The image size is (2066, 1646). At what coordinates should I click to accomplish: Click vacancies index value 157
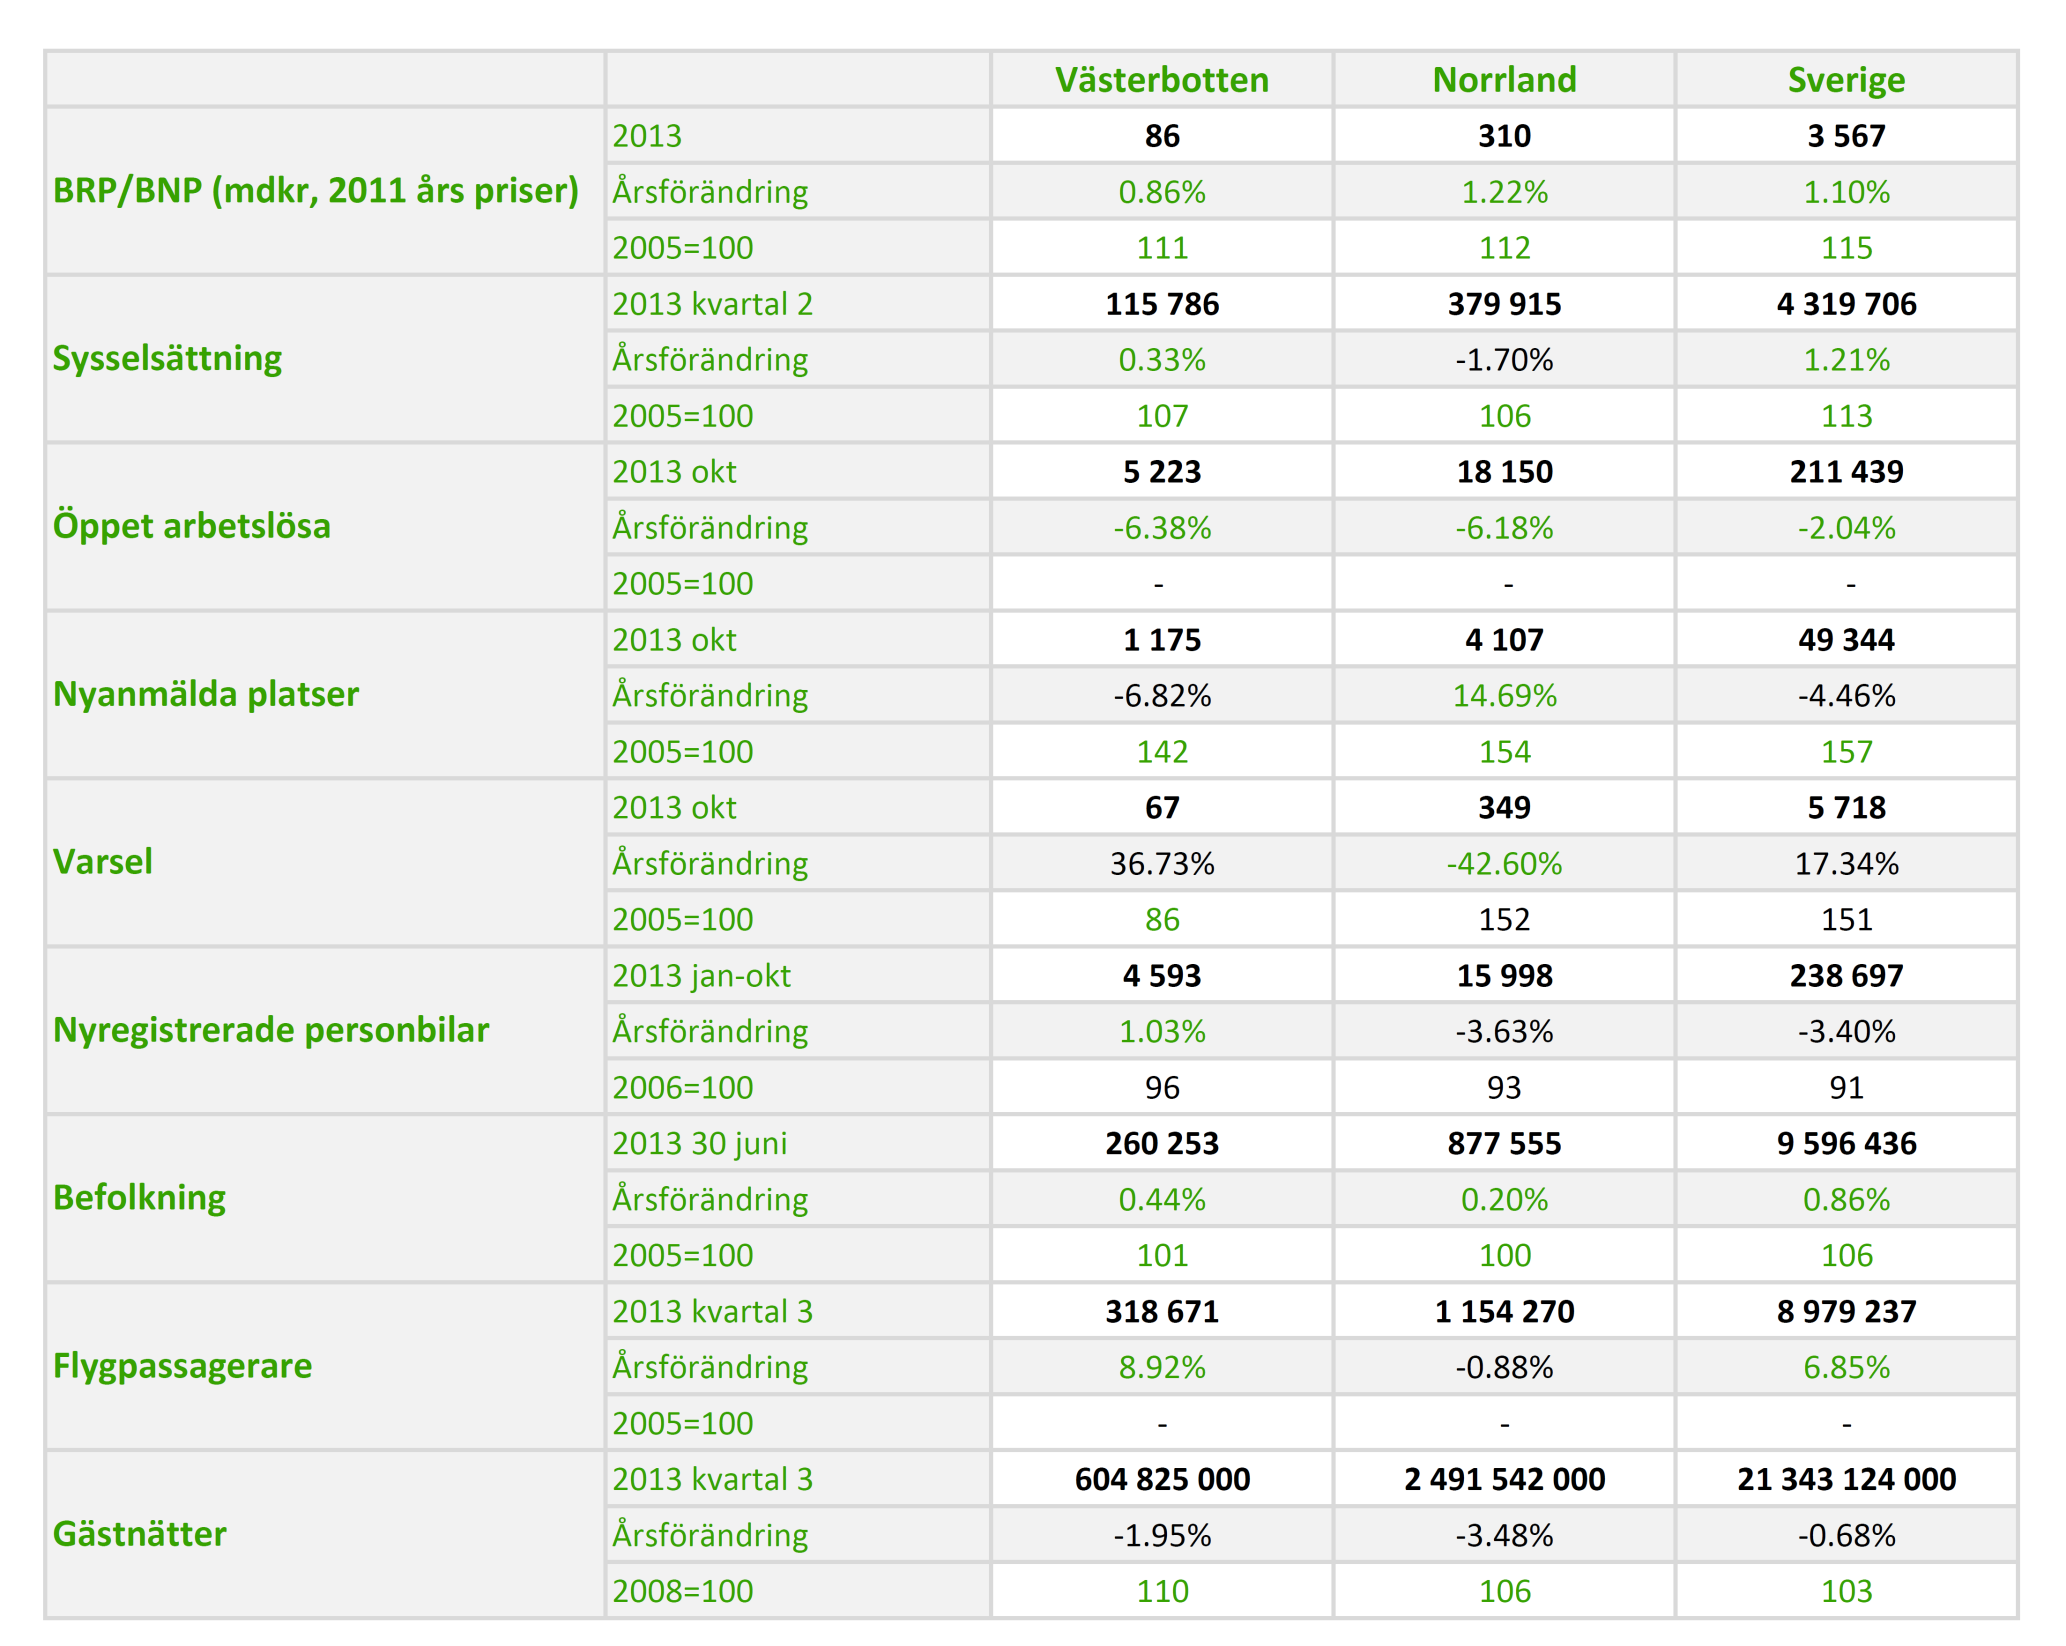tap(1846, 752)
